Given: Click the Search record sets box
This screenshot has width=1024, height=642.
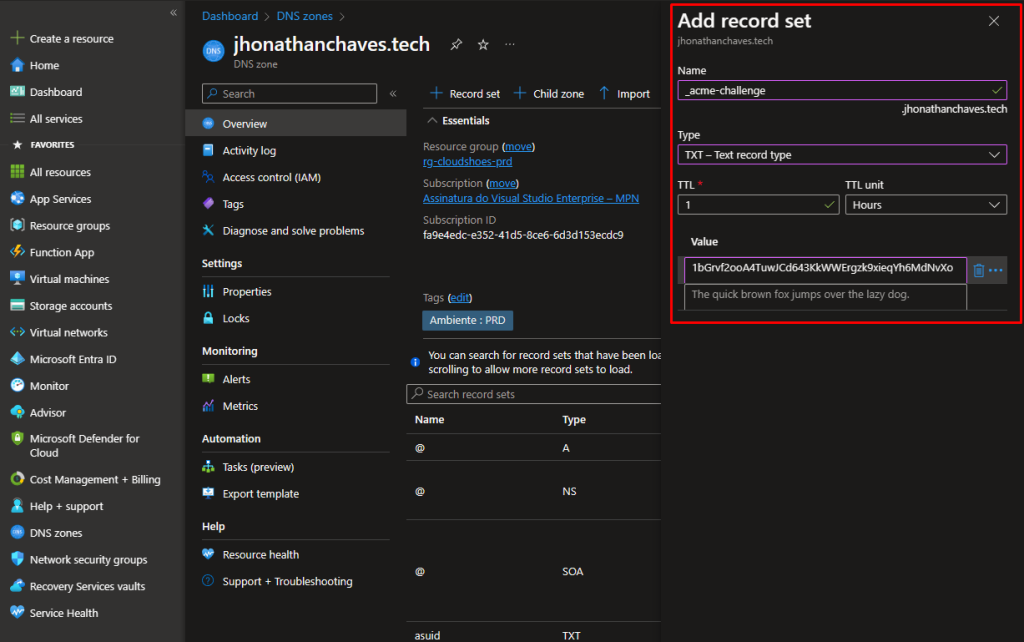Looking at the screenshot, I should [534, 394].
